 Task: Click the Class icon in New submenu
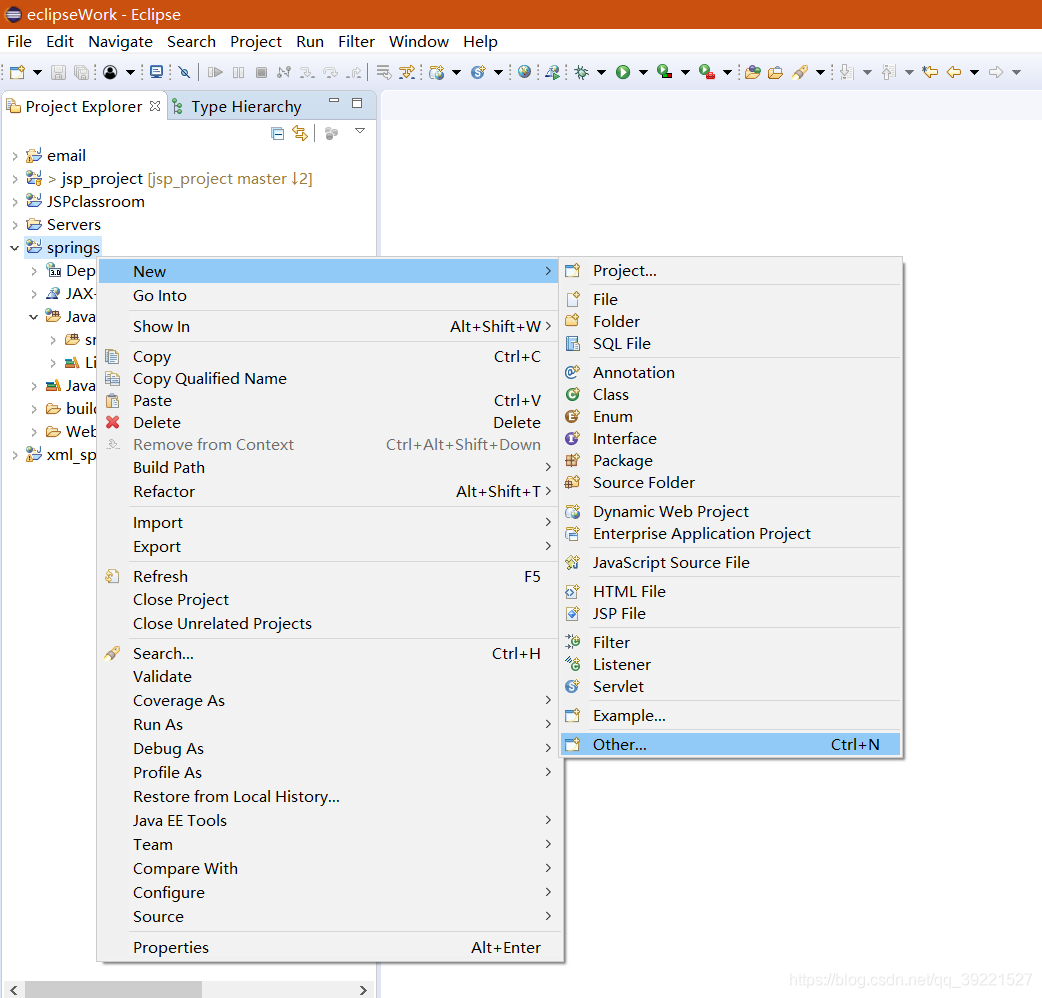point(572,394)
